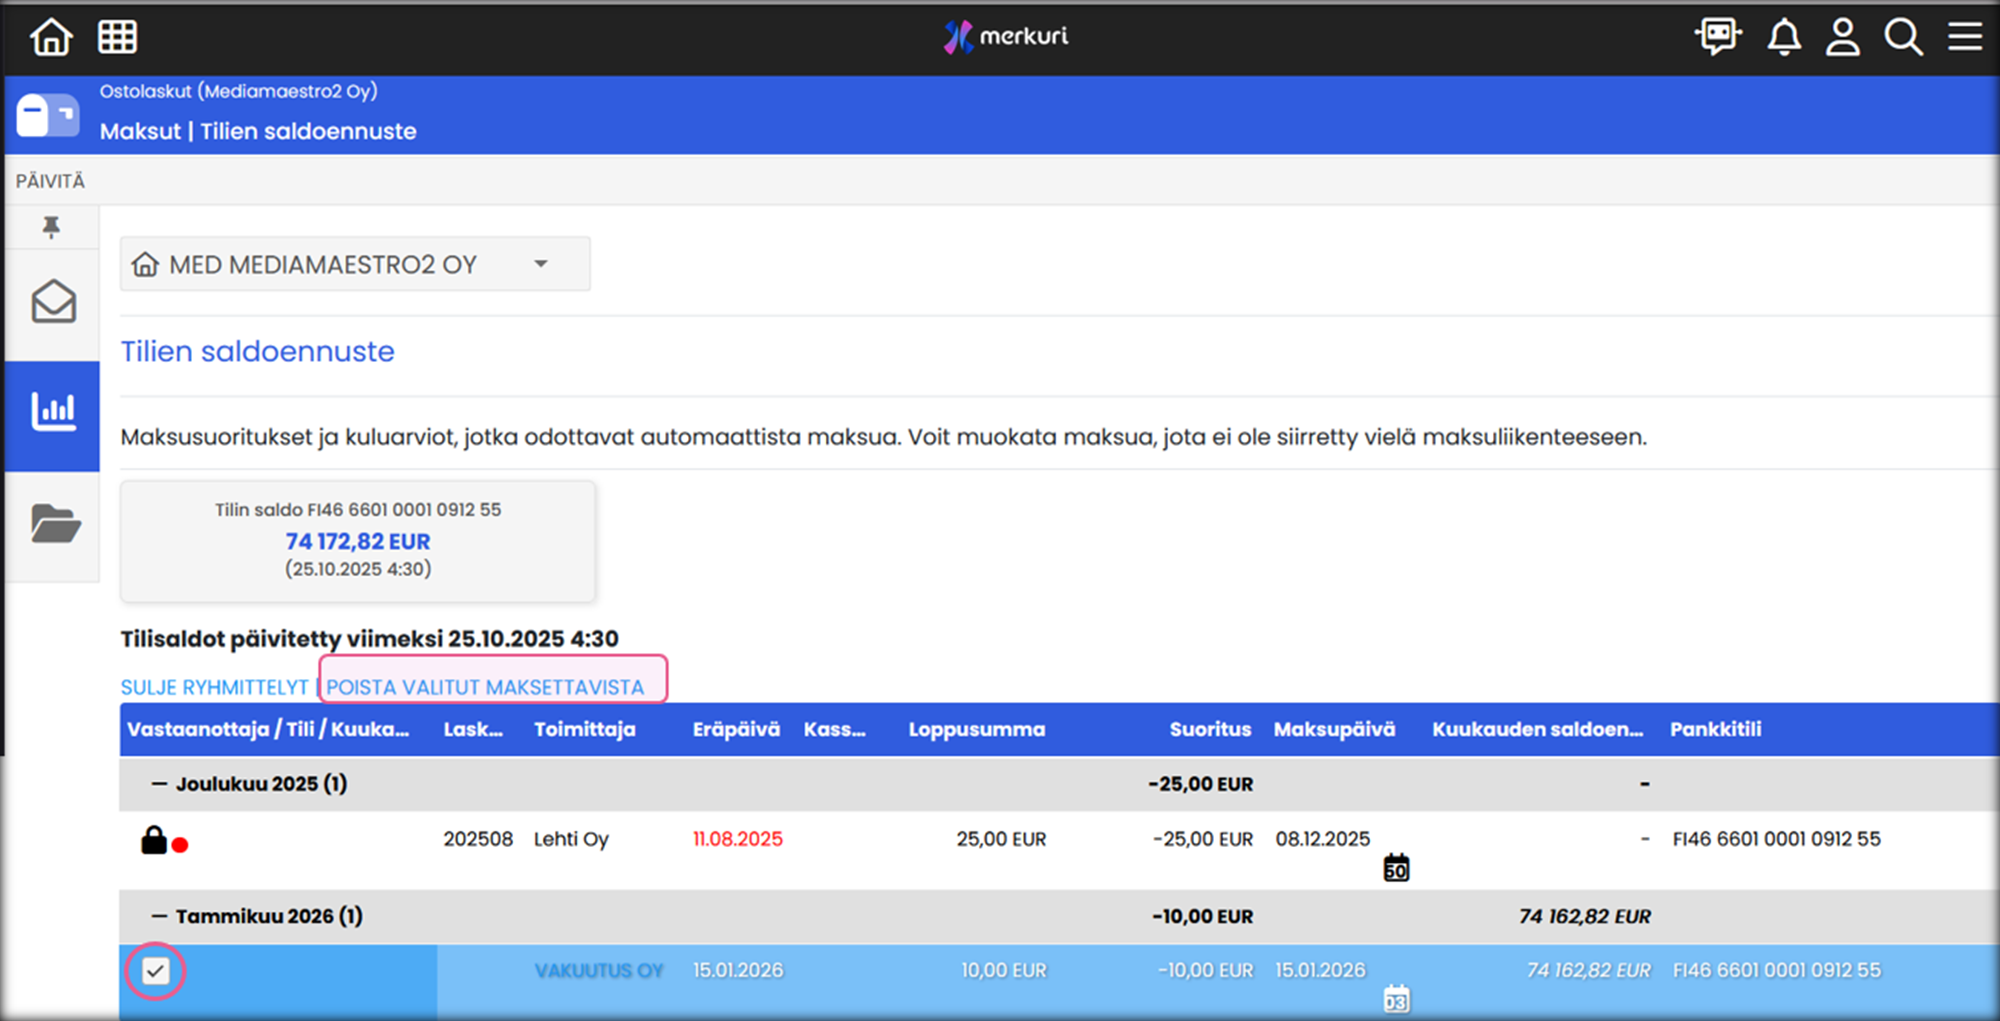Image resolution: width=2000 pixels, height=1021 pixels.
Task: Open the hamburger main menu
Action: 1964,37
